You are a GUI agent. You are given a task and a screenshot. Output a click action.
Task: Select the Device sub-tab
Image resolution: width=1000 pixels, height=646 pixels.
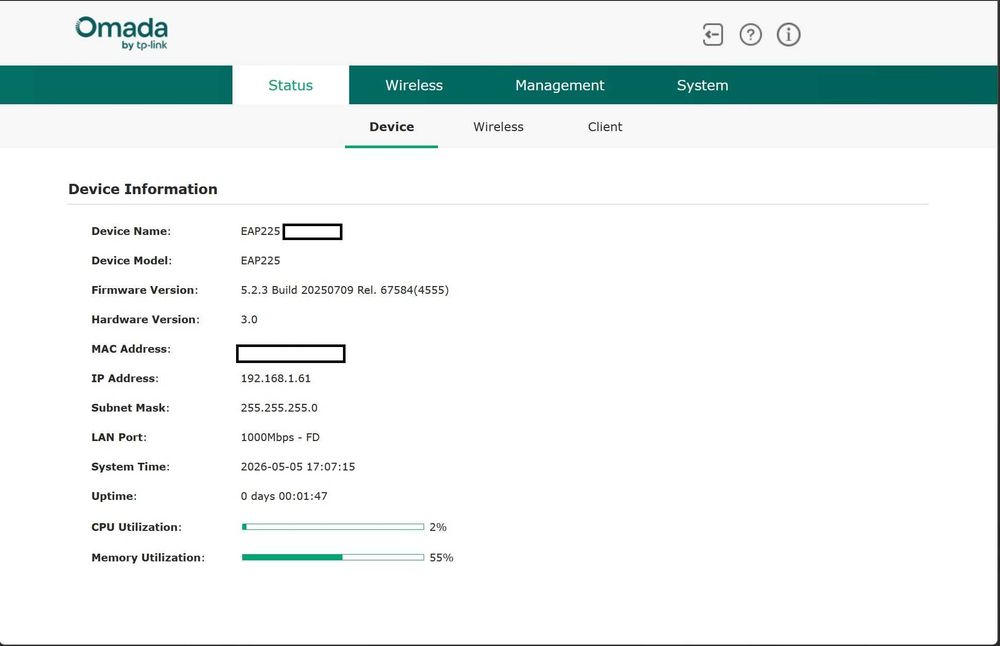click(392, 127)
